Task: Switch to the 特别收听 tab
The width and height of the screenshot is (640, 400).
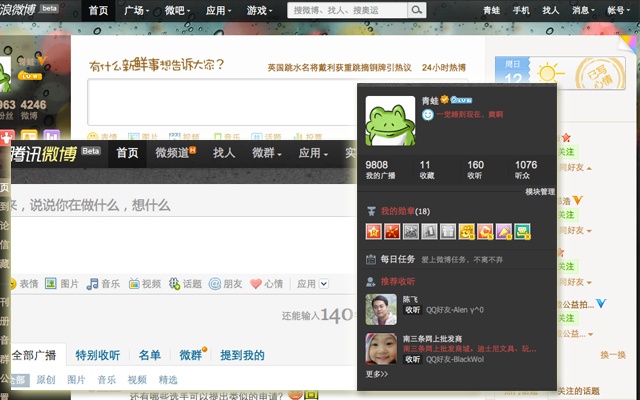Action: tap(98, 356)
